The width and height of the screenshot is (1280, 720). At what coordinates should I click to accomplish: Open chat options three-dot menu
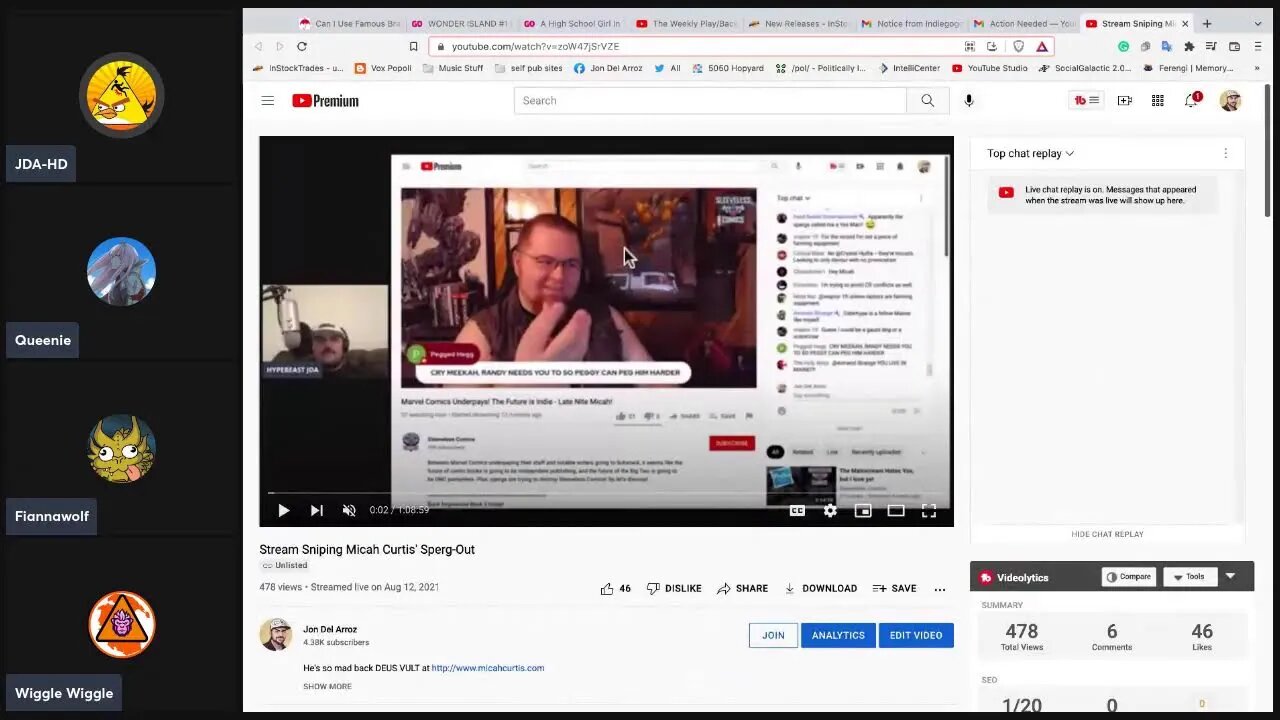click(x=1225, y=154)
